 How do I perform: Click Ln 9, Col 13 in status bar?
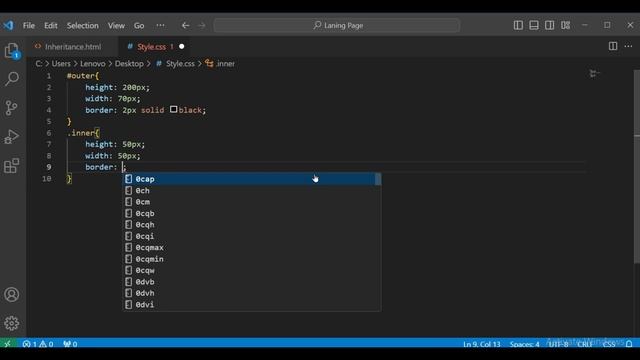coord(482,344)
